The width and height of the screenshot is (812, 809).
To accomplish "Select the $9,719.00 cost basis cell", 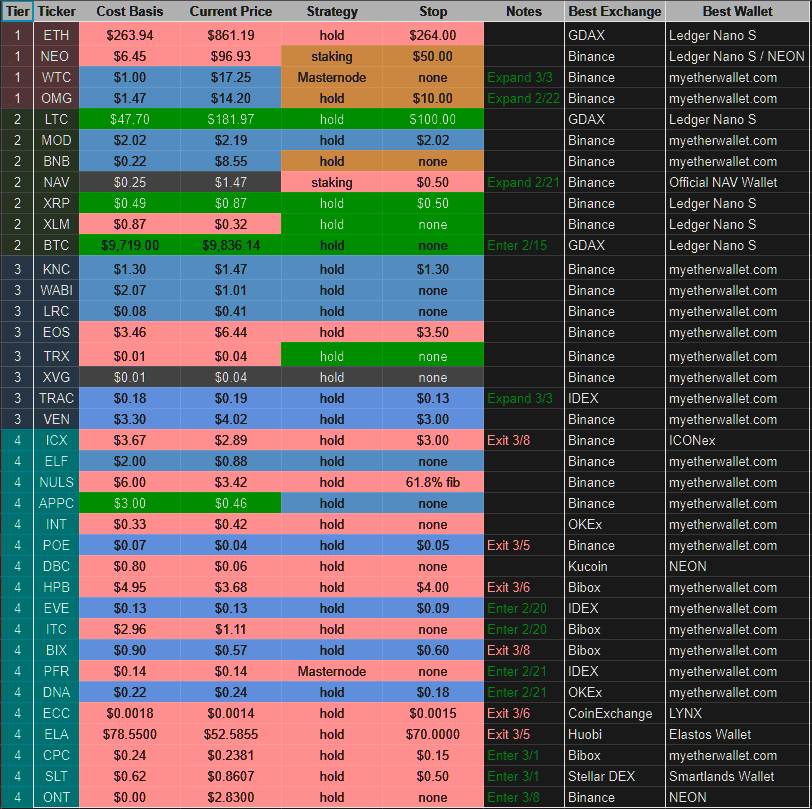I will (x=129, y=245).
